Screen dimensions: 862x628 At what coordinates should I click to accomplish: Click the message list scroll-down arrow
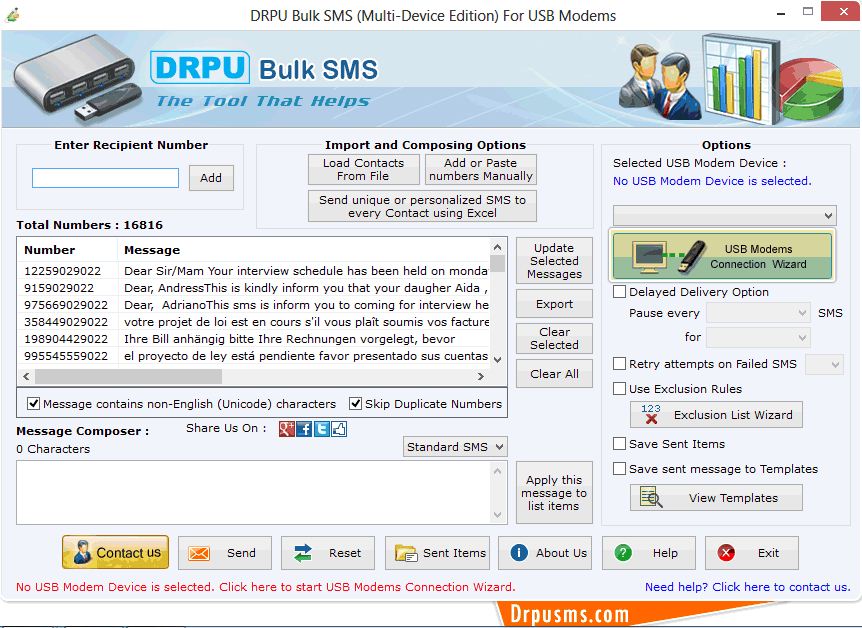click(x=498, y=360)
